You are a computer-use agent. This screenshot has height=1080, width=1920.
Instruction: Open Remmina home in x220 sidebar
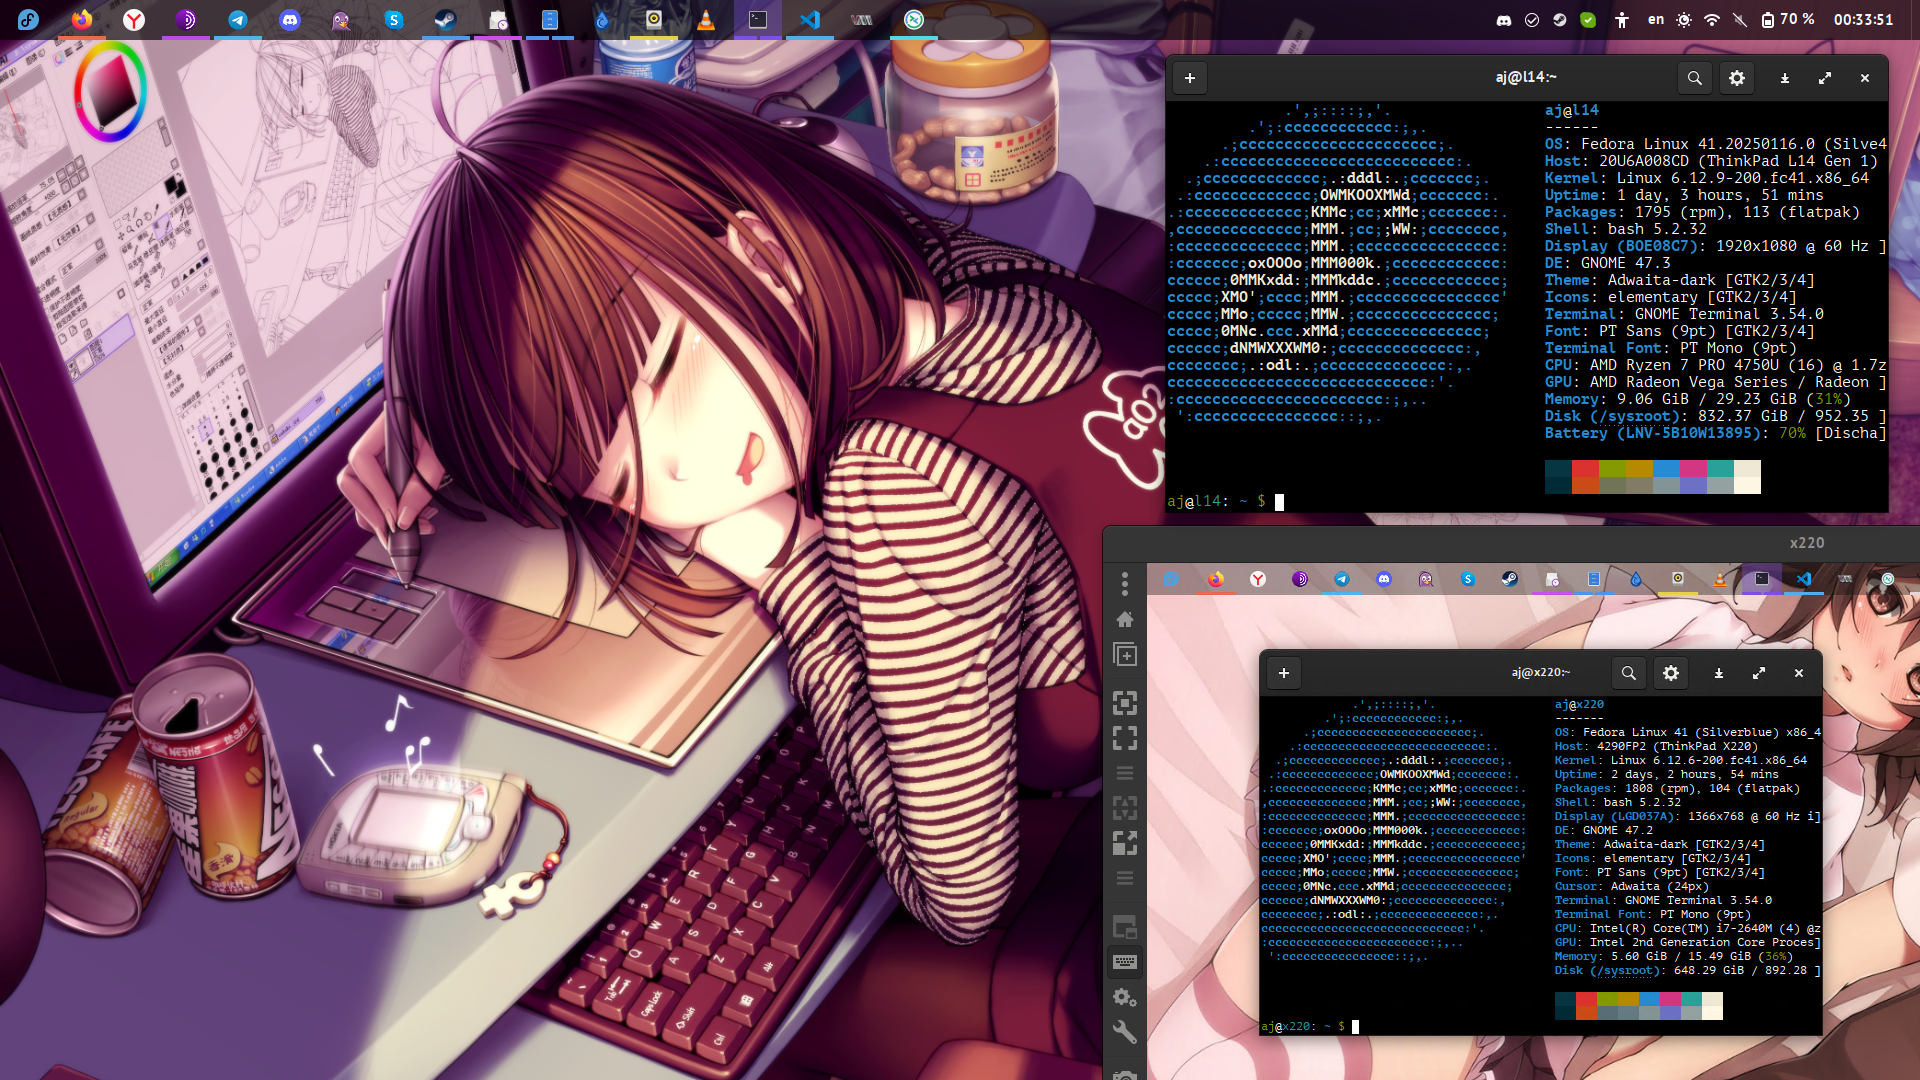(x=1125, y=619)
